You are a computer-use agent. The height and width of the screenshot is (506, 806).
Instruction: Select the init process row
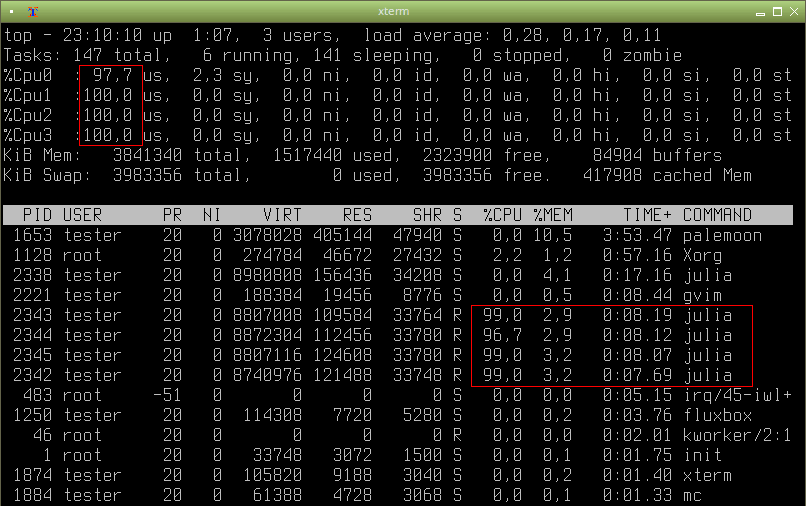click(x=398, y=456)
